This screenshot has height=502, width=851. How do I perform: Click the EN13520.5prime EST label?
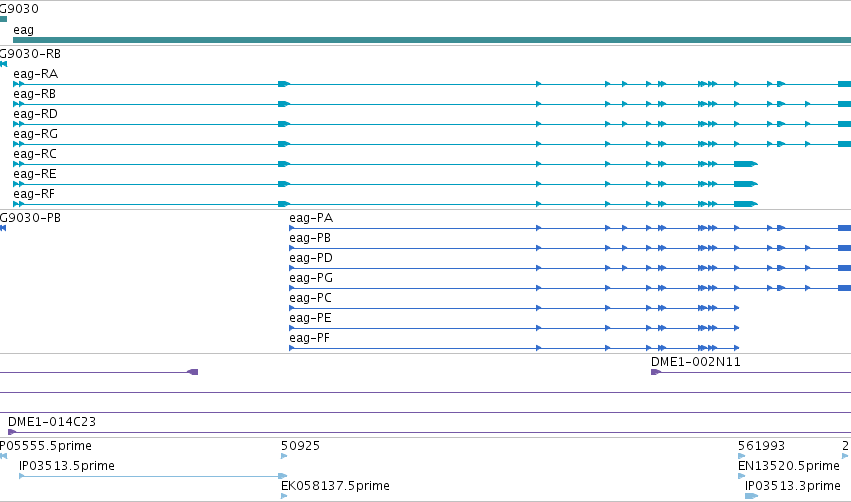(789, 466)
